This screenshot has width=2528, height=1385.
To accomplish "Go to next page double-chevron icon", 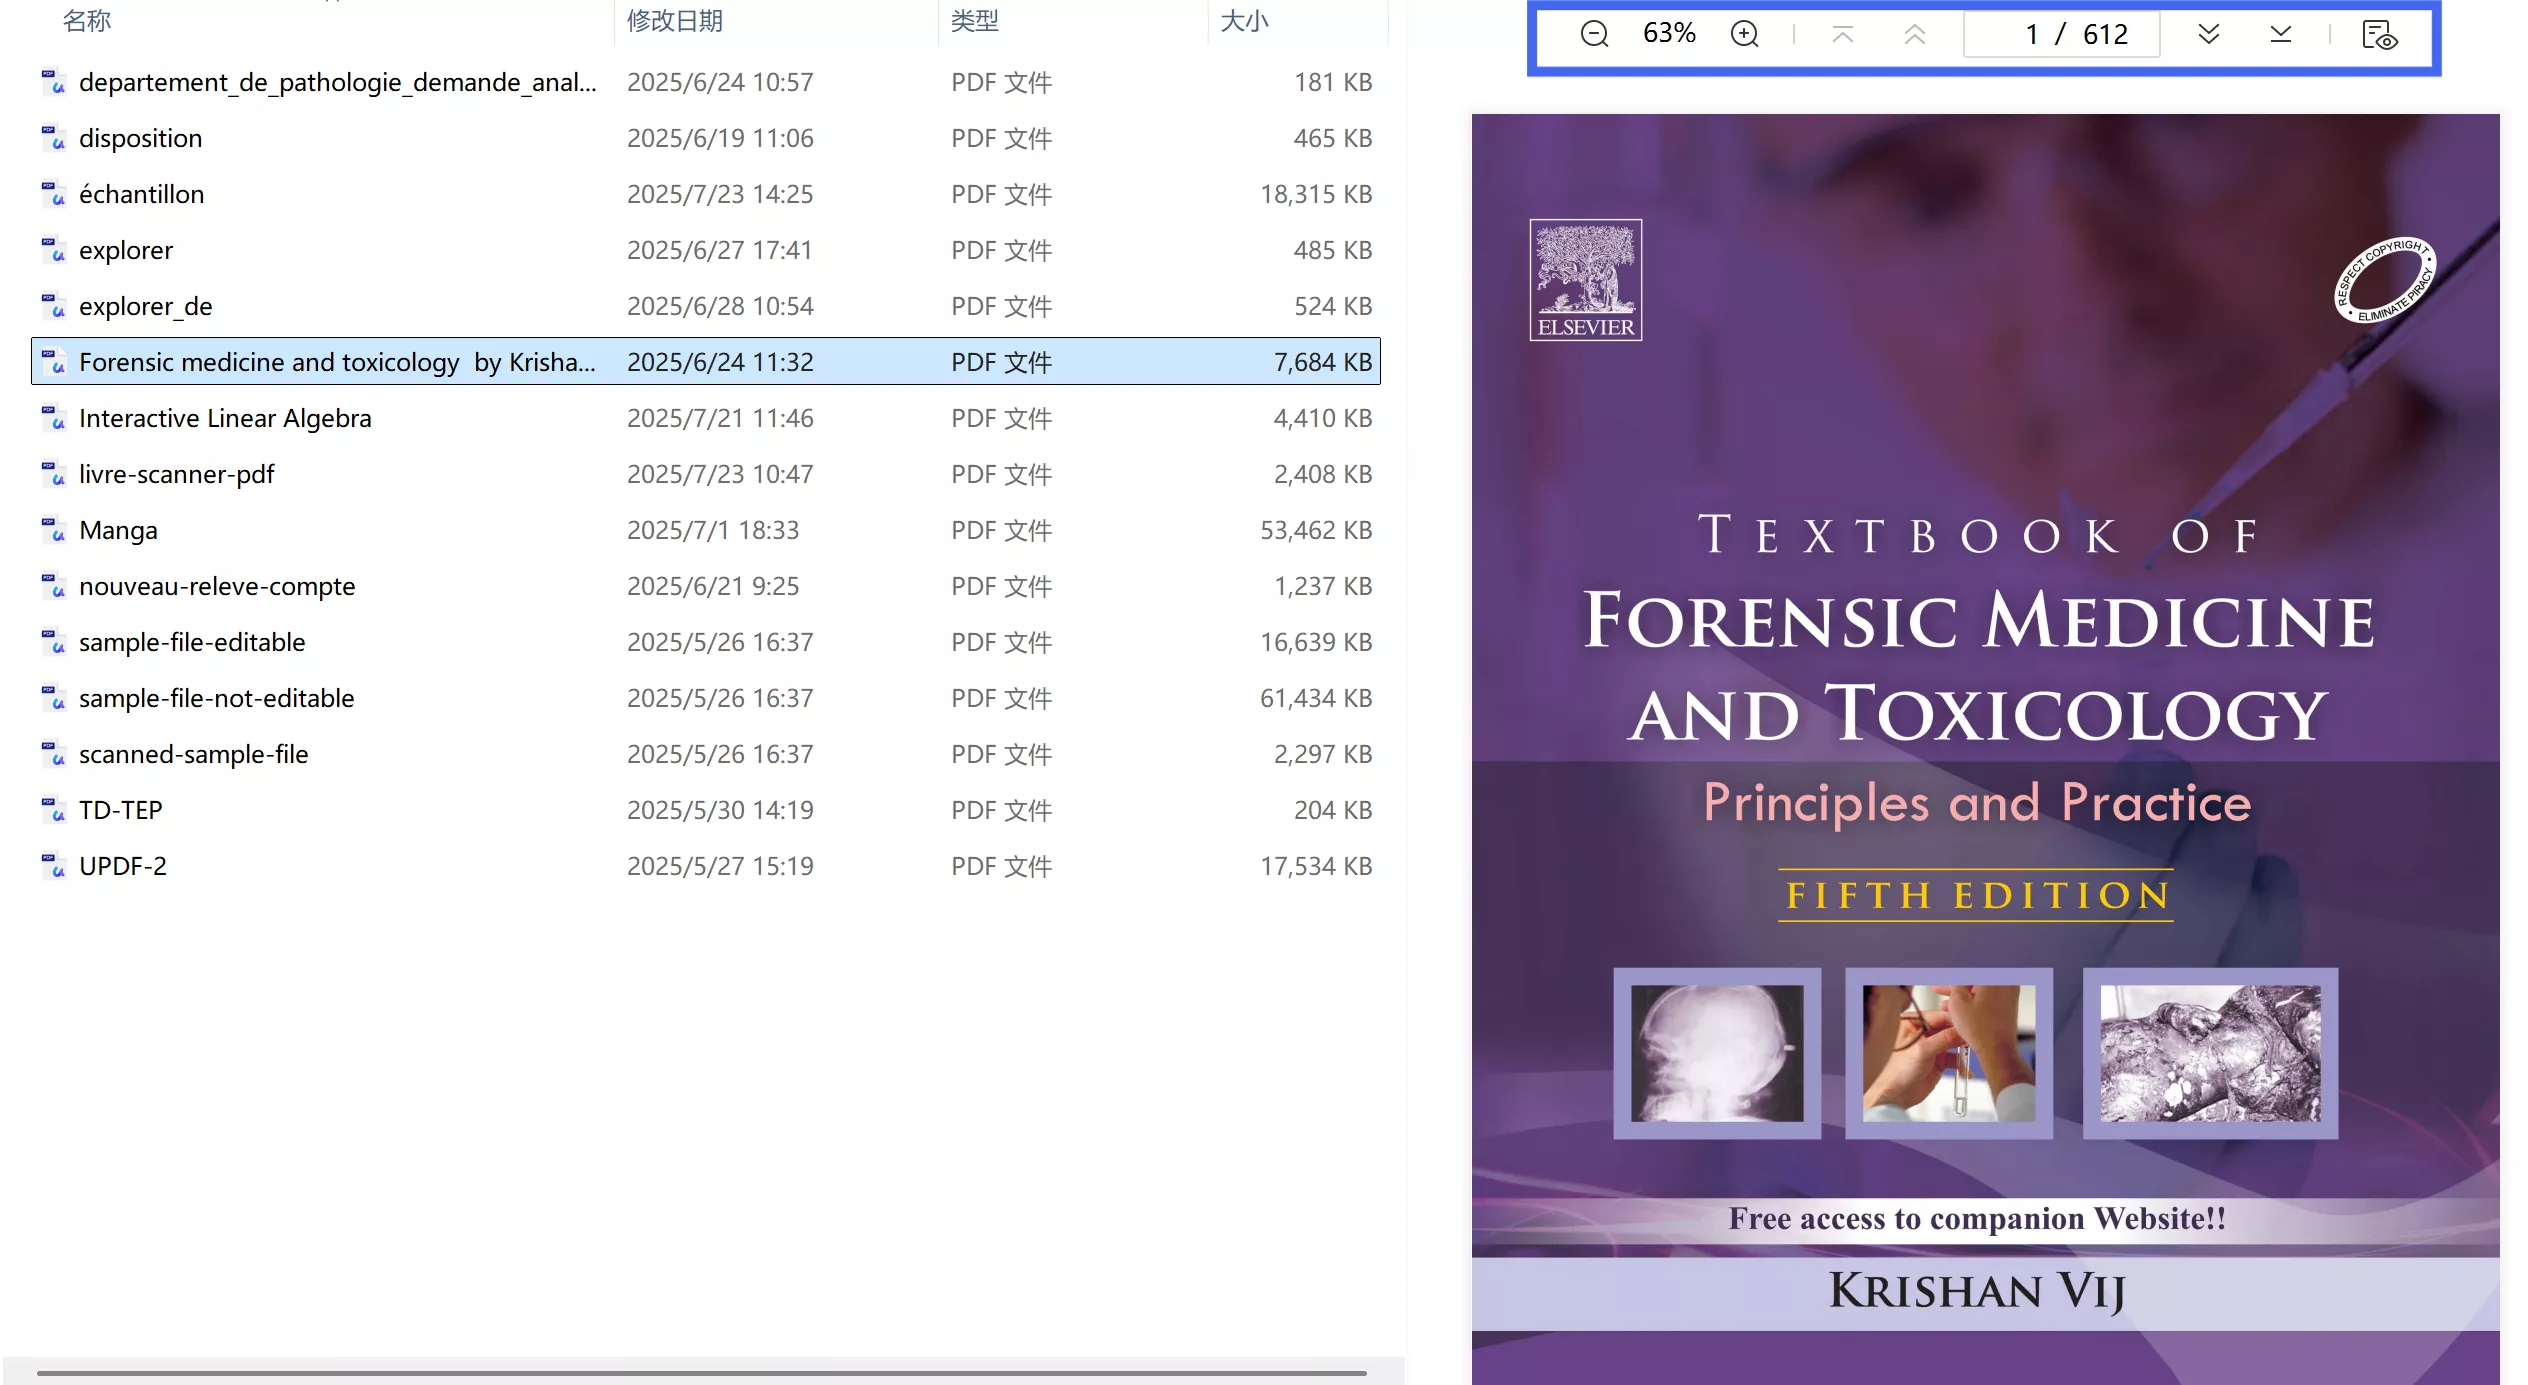I will click(x=2209, y=34).
